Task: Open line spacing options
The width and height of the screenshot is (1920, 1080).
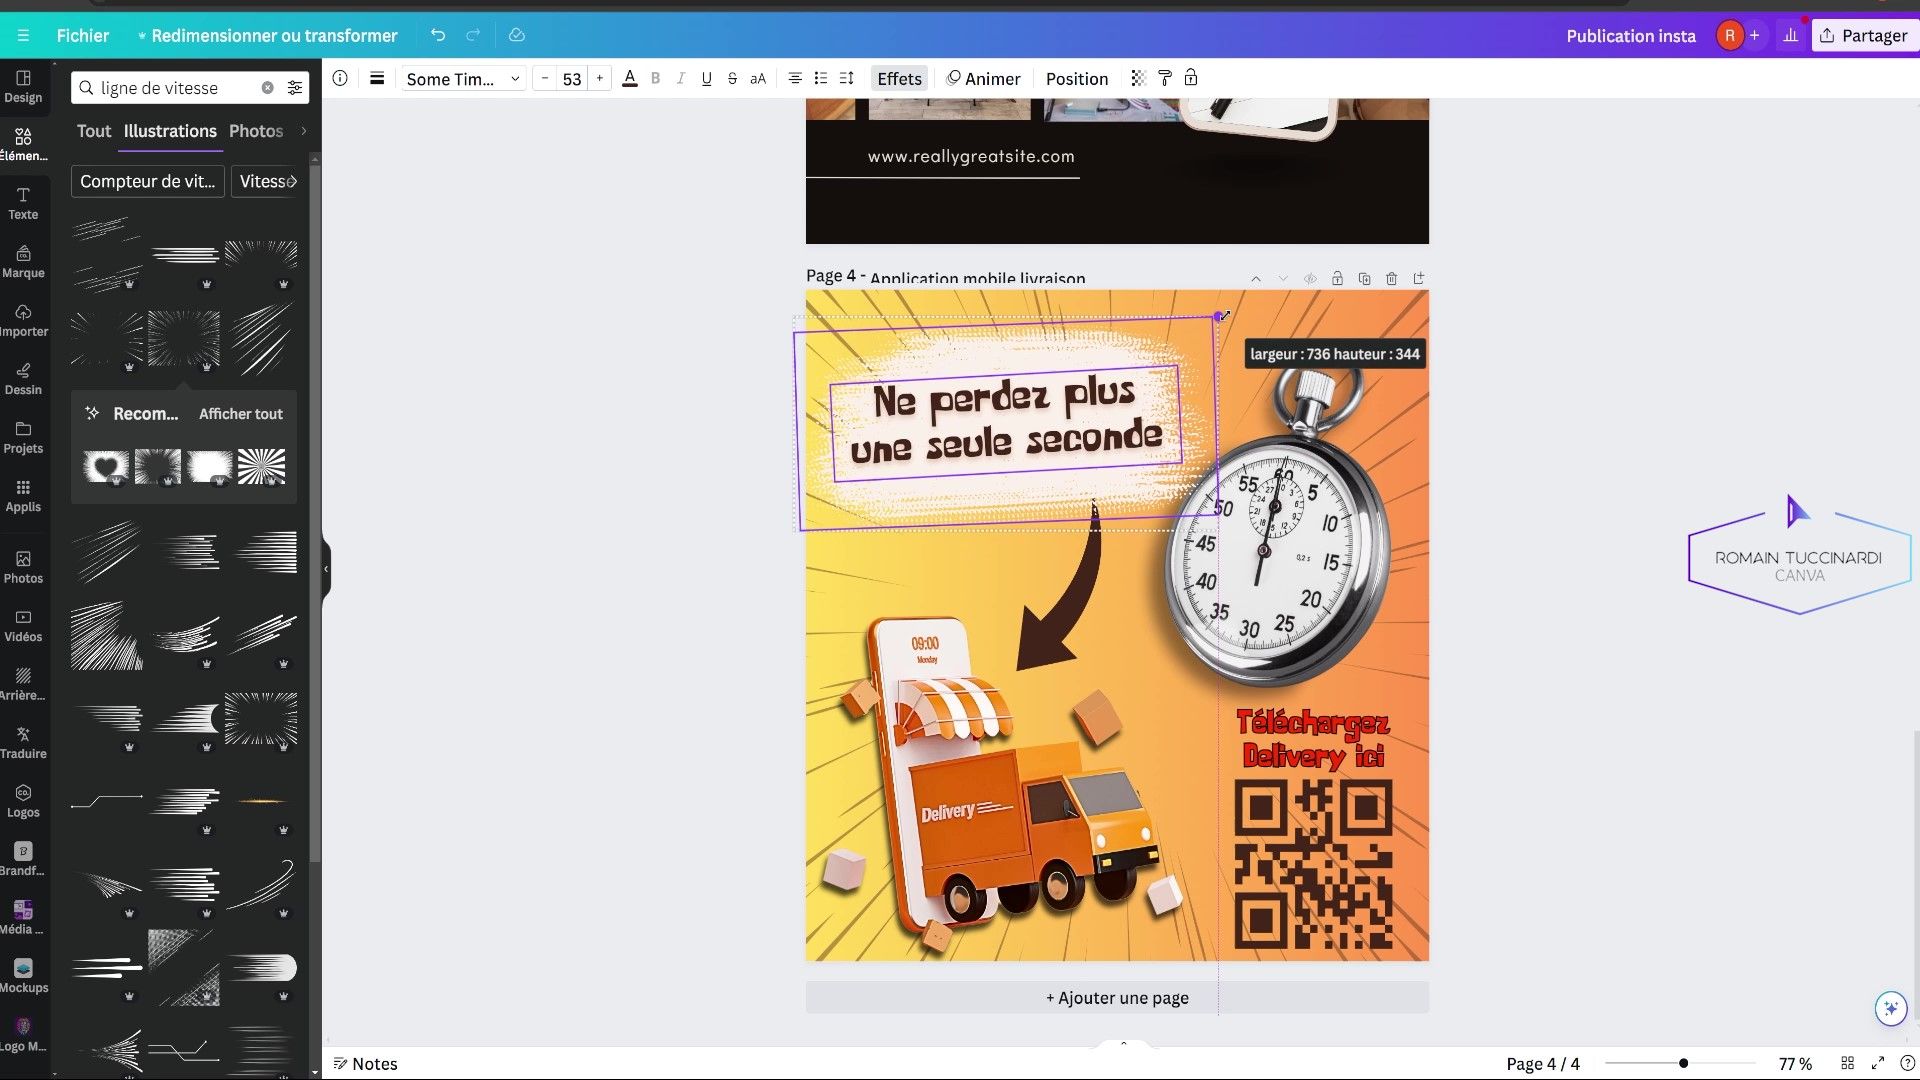Action: click(x=847, y=78)
